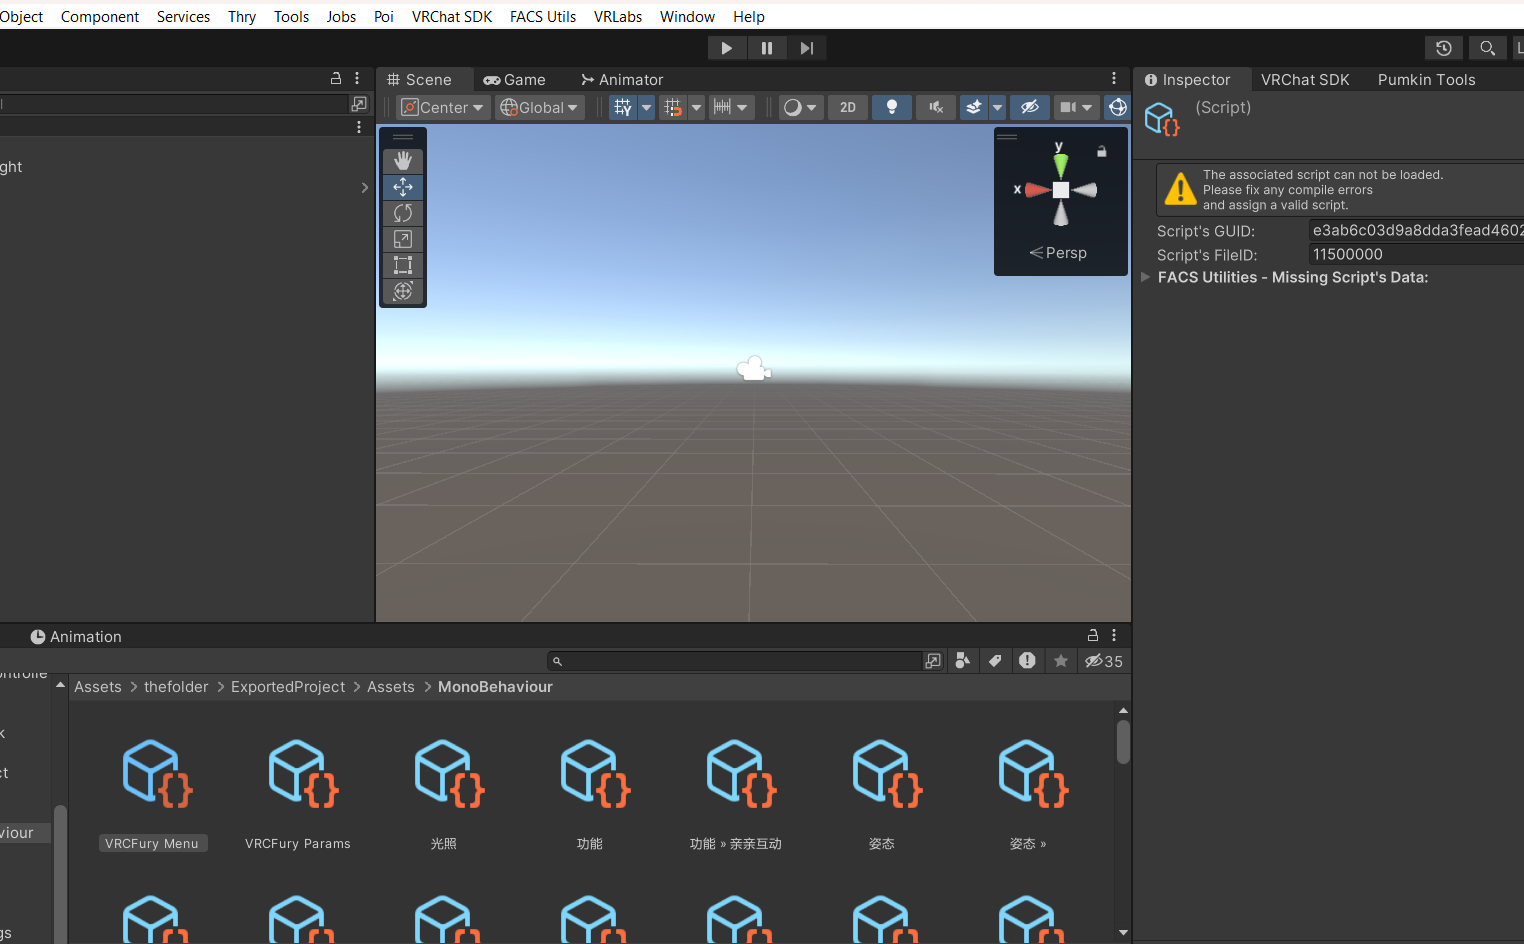Toggle grid visibility on Y axis

tap(623, 107)
